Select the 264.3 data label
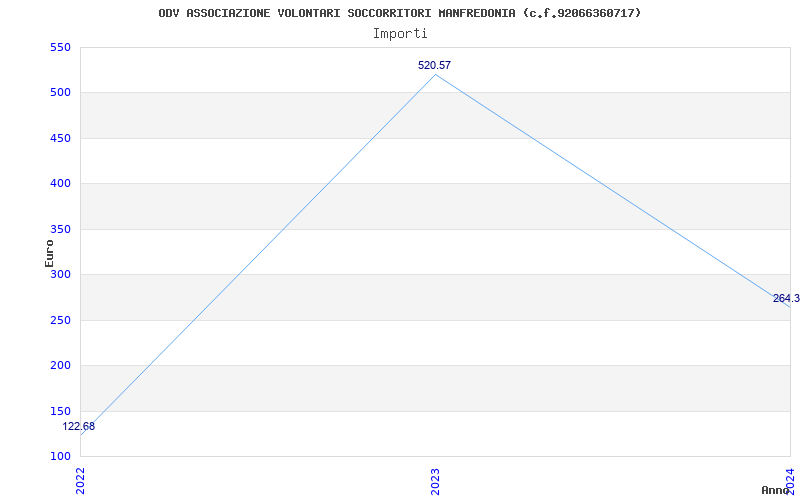 (786, 298)
